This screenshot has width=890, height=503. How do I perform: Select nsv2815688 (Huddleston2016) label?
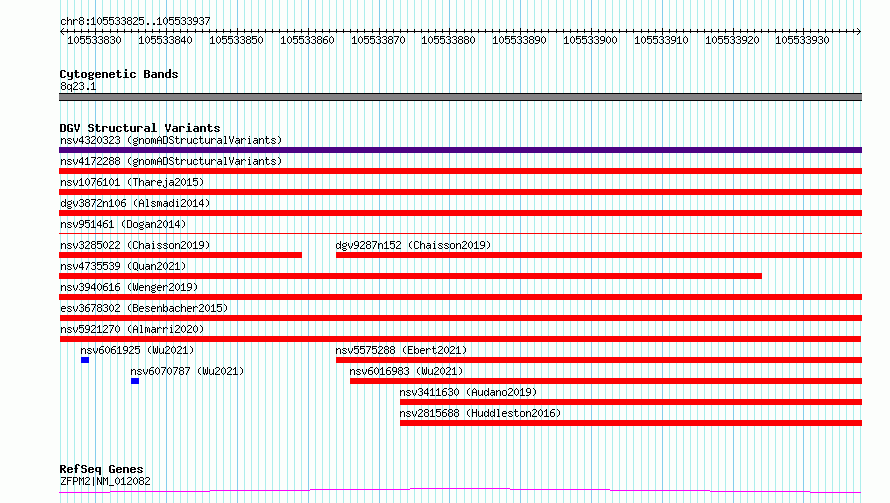pos(480,413)
